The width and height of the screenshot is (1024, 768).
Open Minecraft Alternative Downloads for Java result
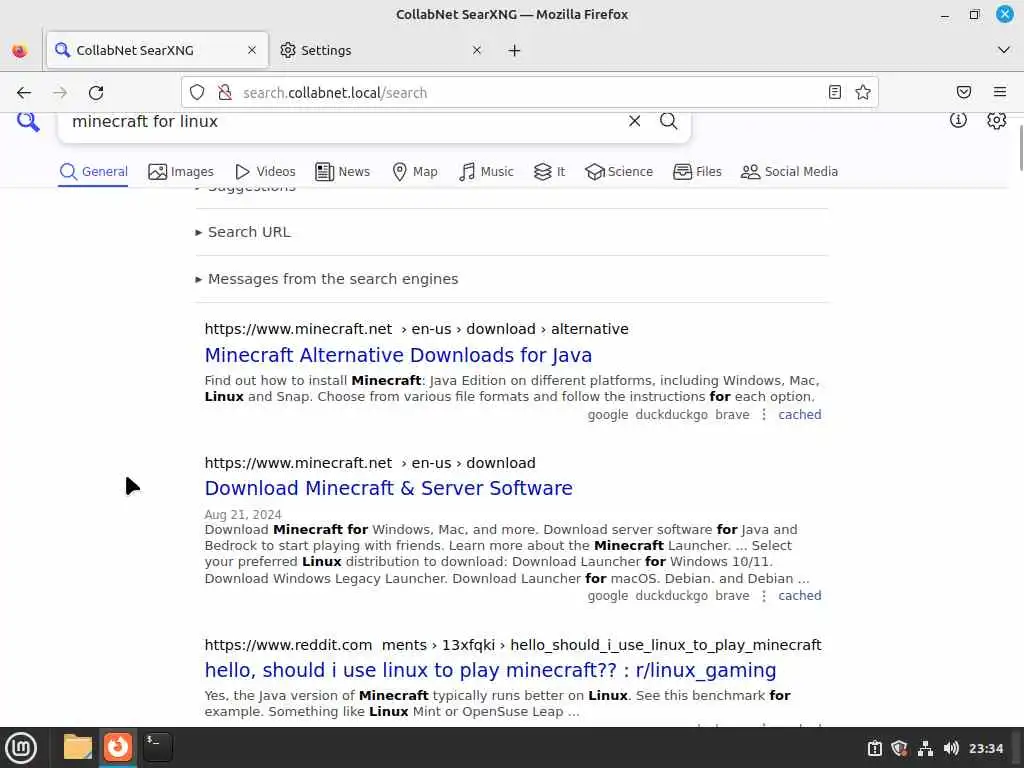(398, 355)
